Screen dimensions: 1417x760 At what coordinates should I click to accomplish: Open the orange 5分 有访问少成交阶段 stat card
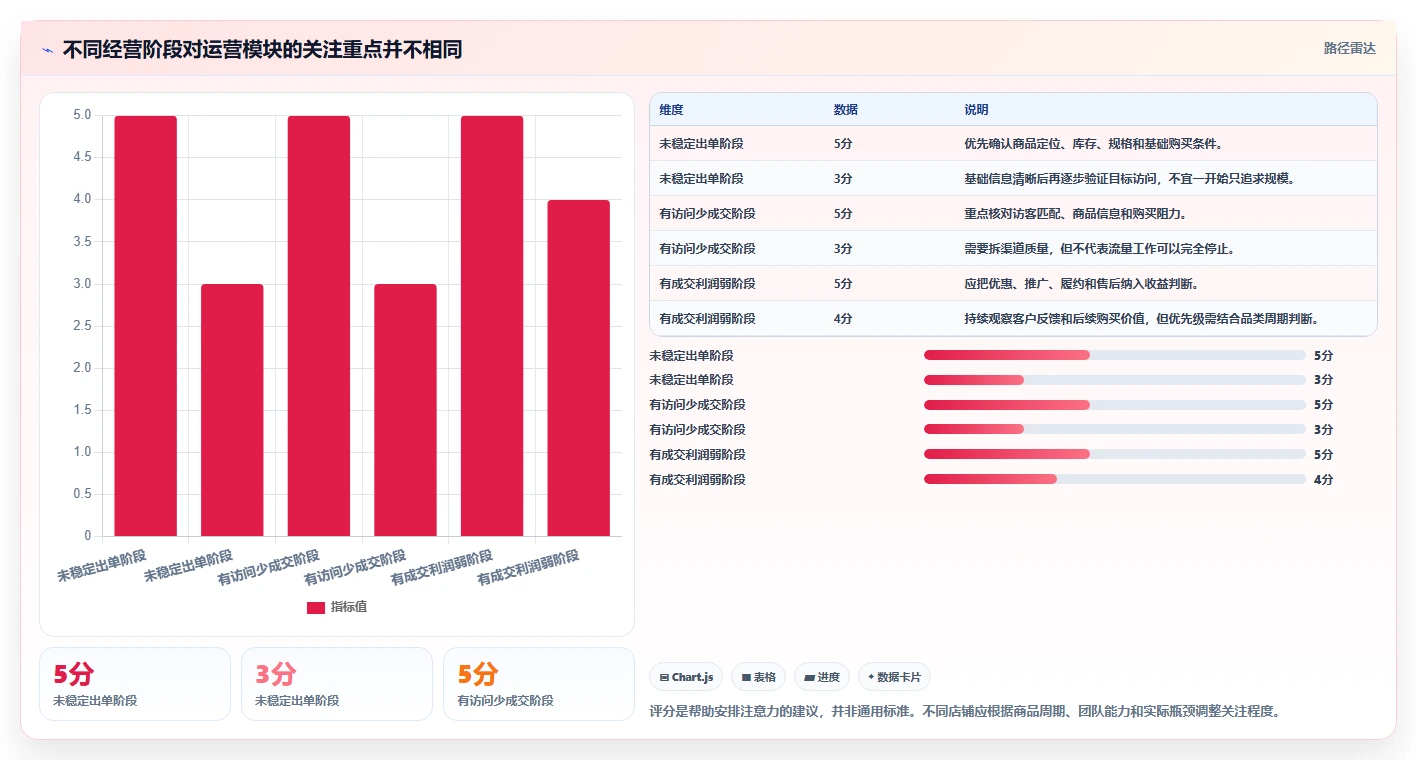(x=539, y=684)
